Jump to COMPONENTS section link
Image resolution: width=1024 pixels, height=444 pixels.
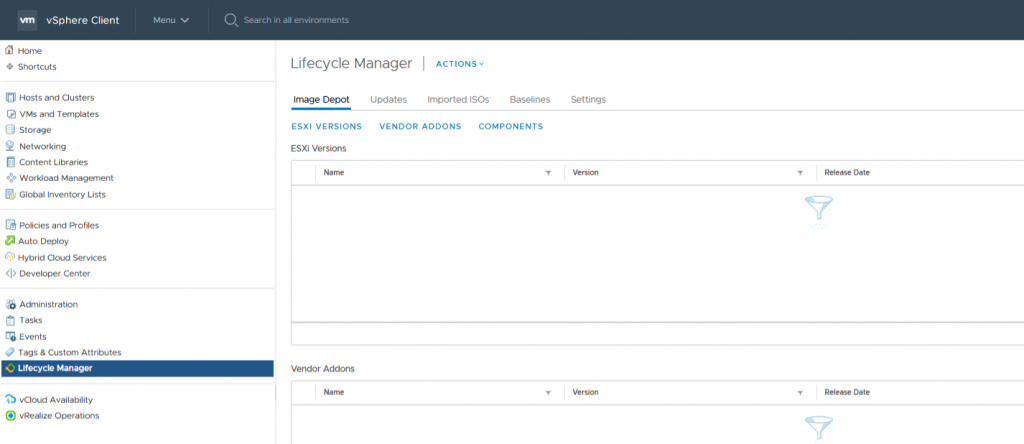[511, 127]
